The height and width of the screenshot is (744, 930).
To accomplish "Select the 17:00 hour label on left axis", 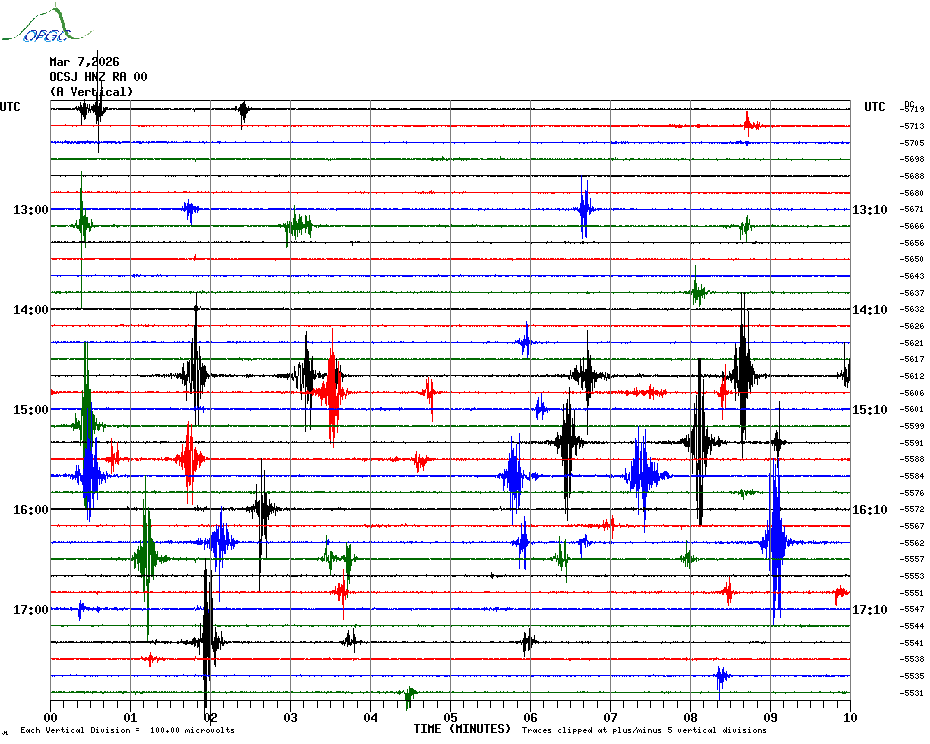I will coord(30,610).
